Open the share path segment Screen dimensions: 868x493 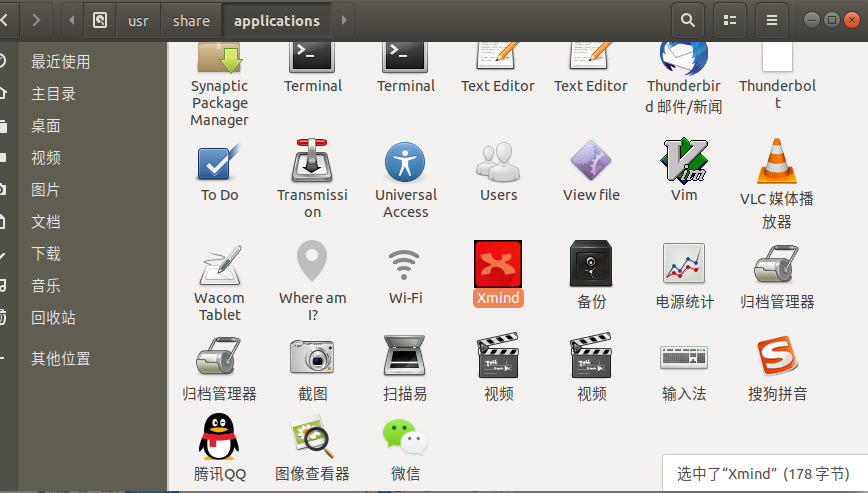point(191,21)
